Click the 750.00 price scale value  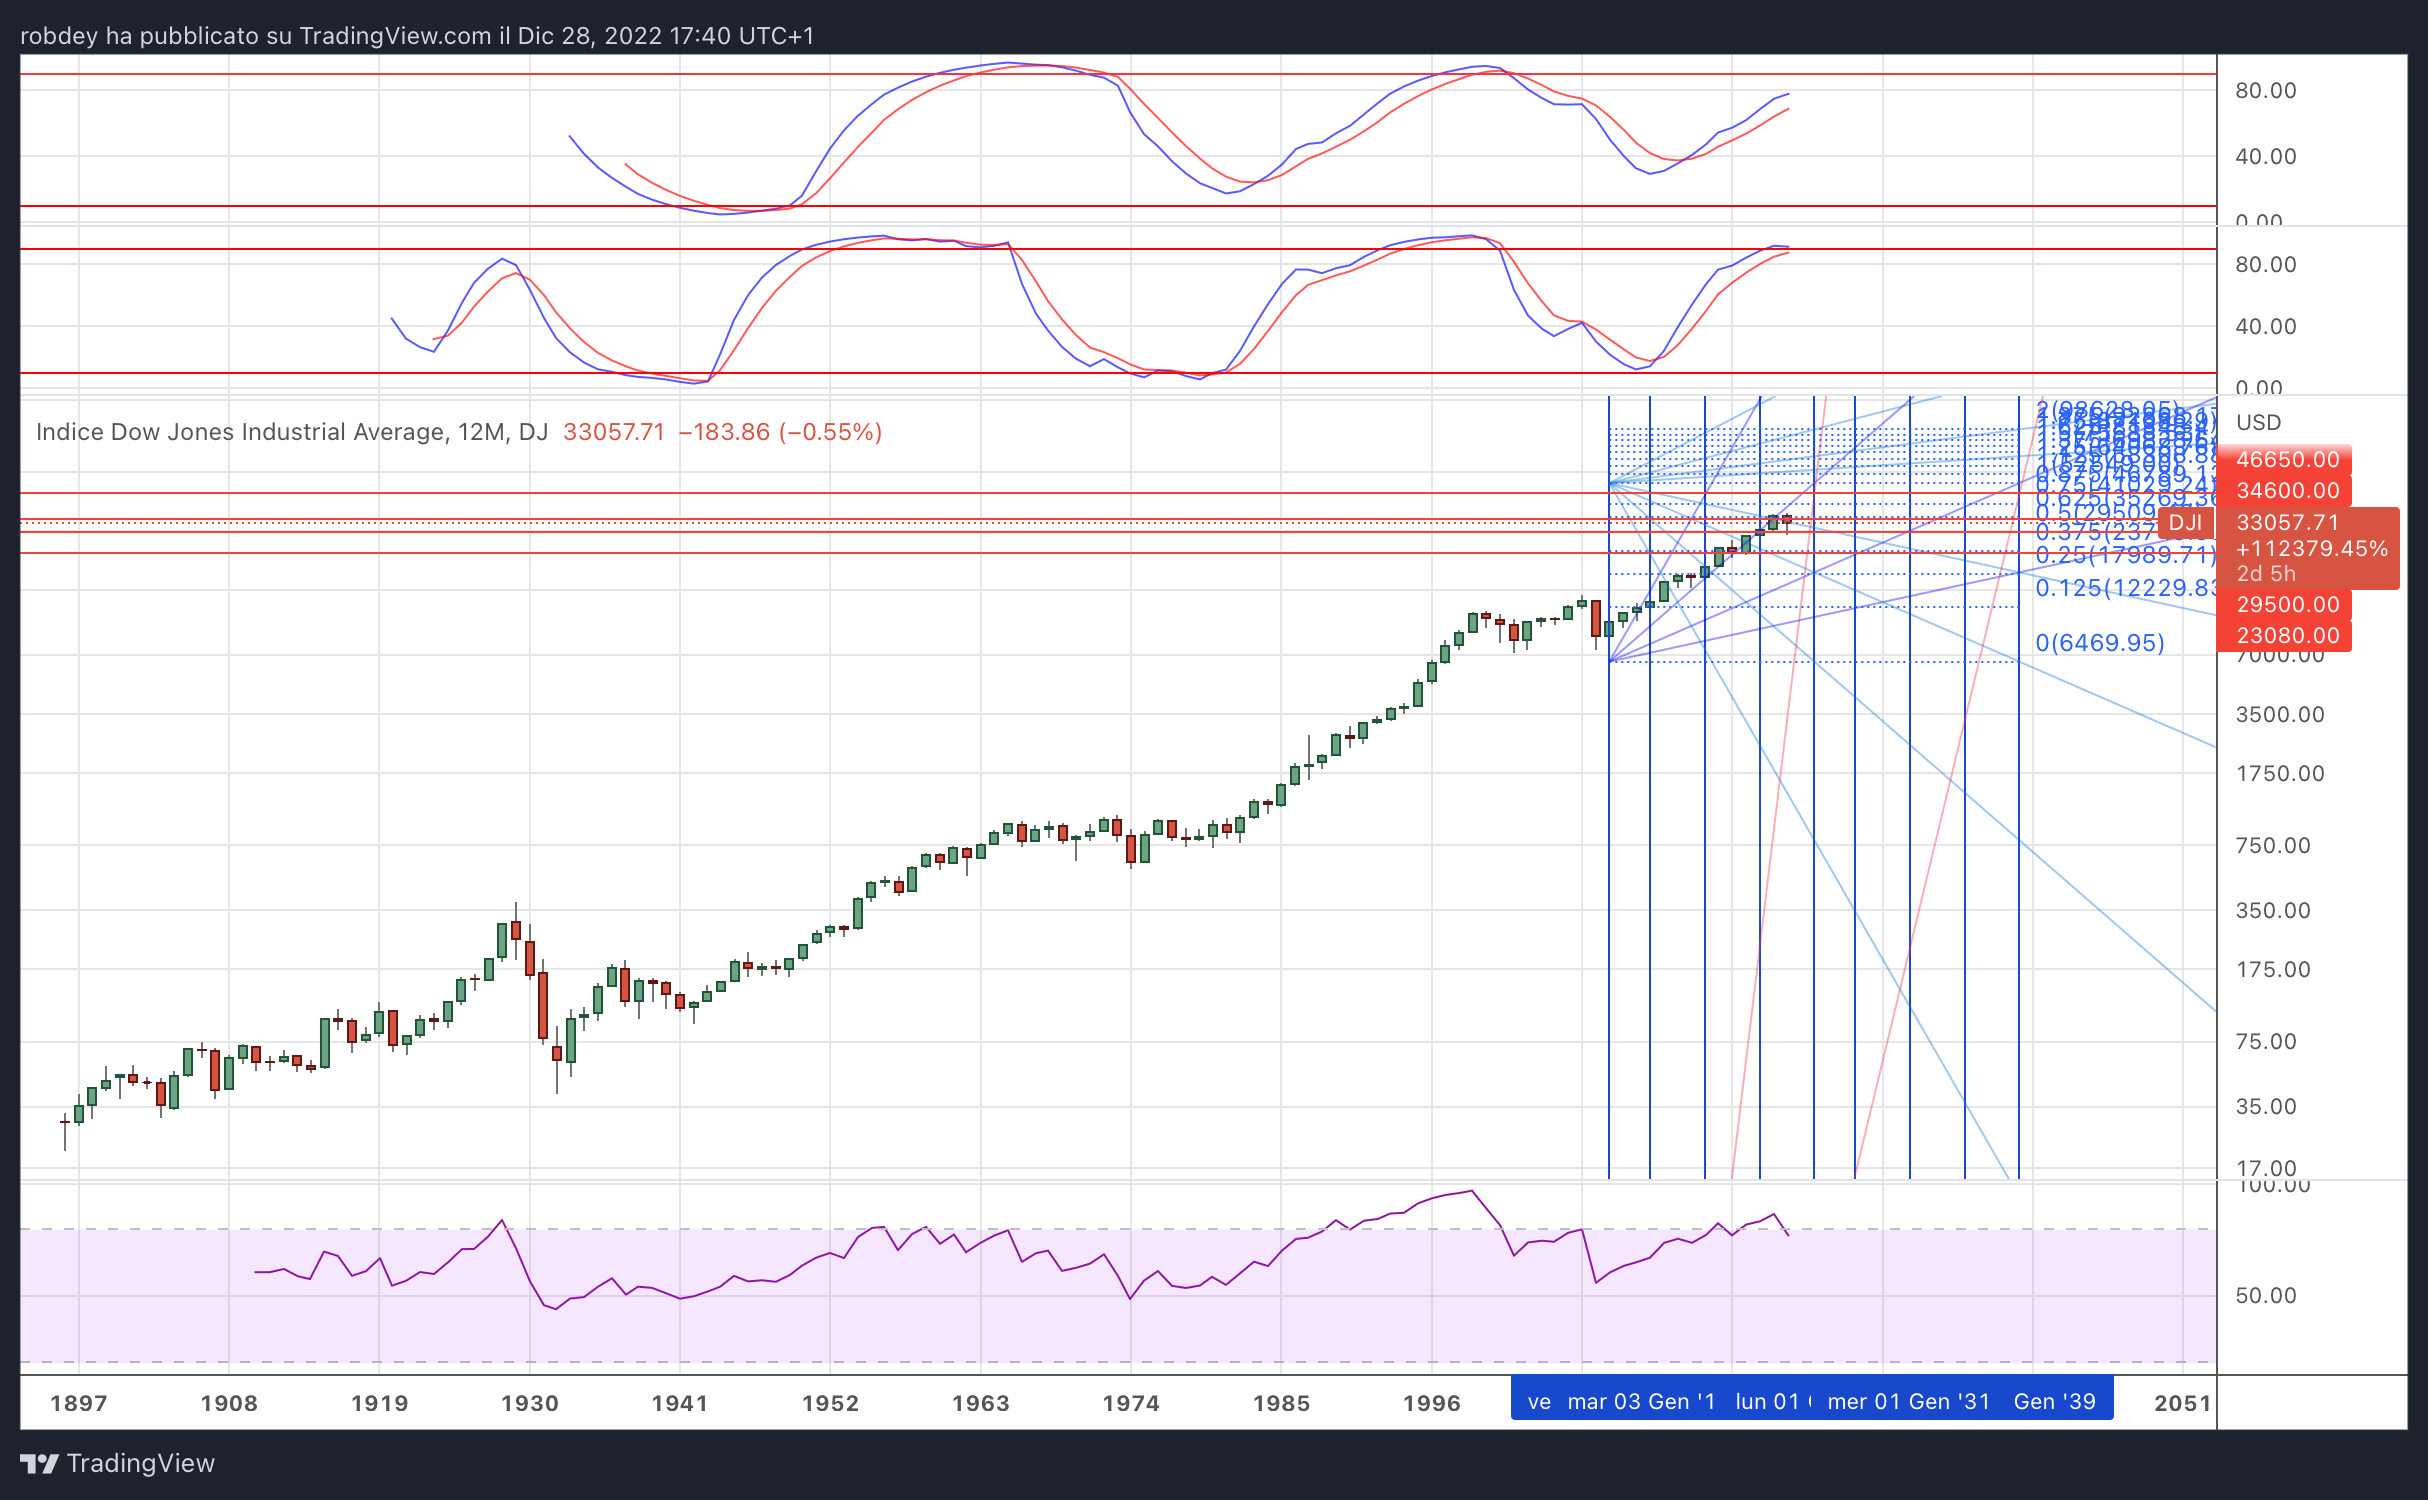coord(2274,846)
